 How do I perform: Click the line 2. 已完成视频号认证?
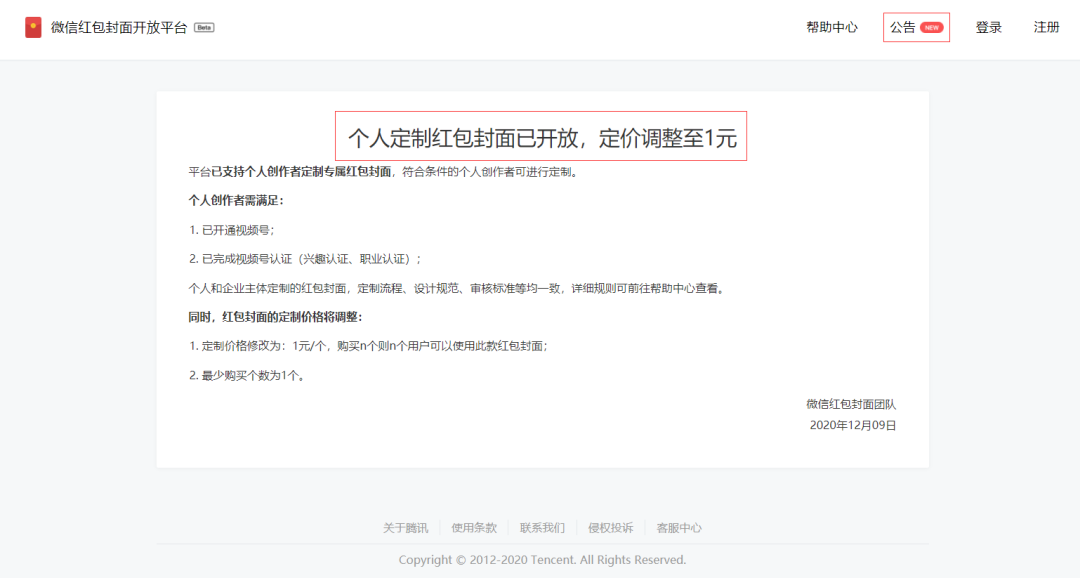coord(304,259)
